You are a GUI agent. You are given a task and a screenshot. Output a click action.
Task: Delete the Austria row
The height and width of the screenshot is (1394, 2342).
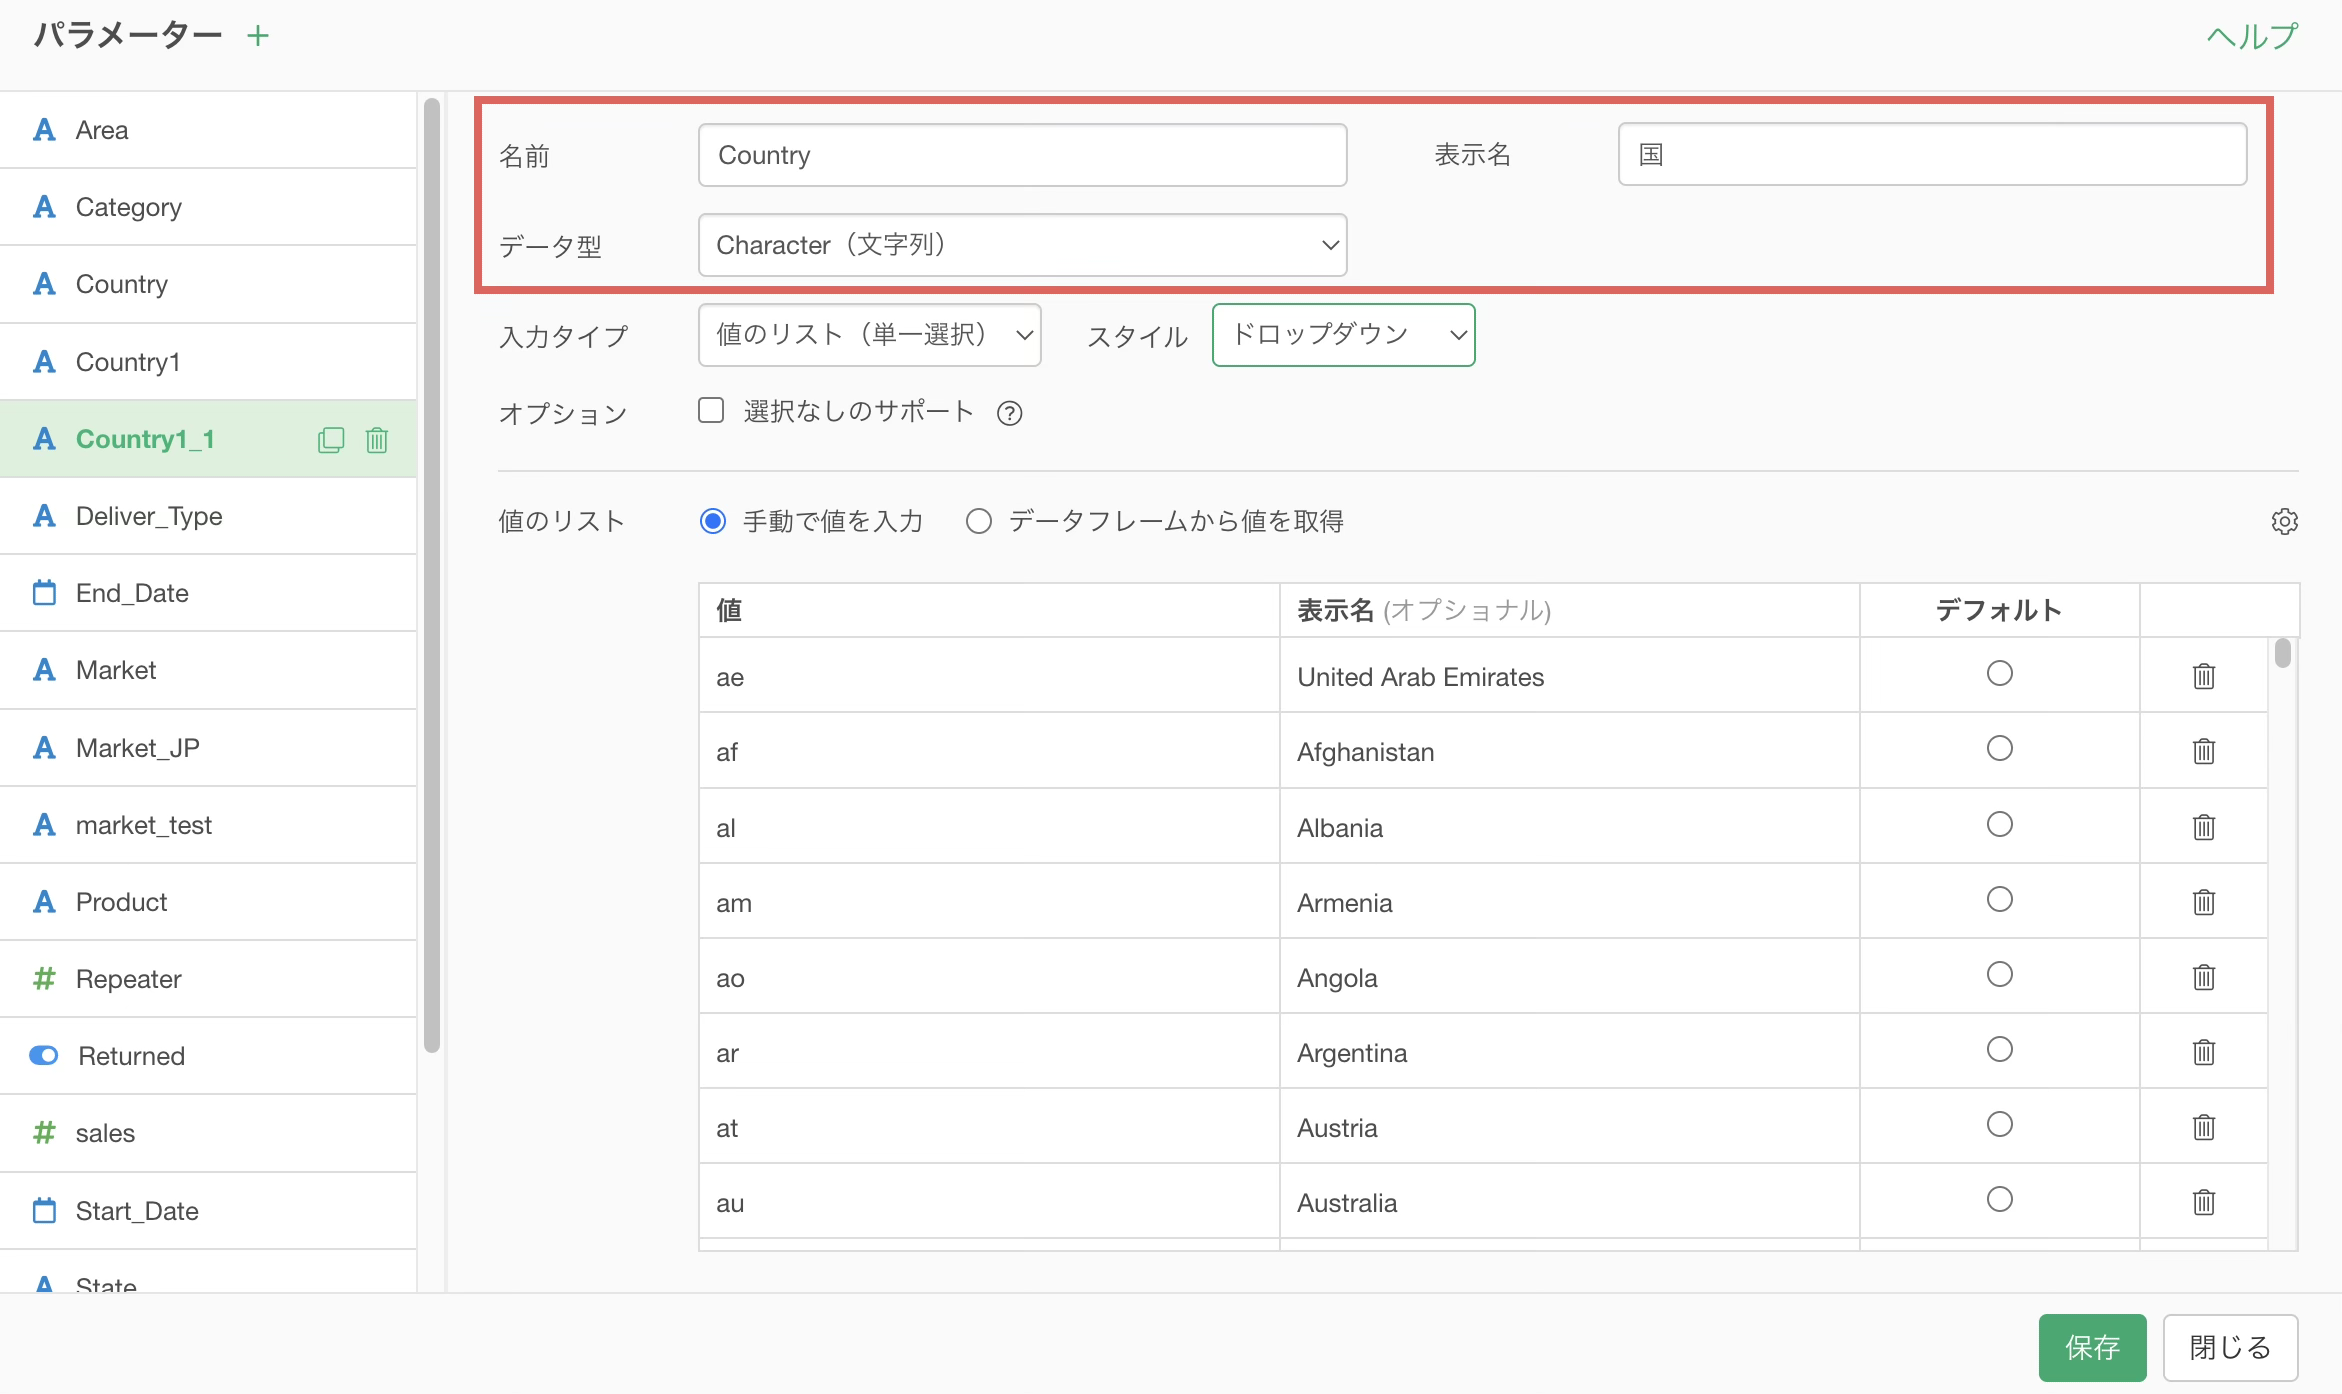click(2204, 1127)
